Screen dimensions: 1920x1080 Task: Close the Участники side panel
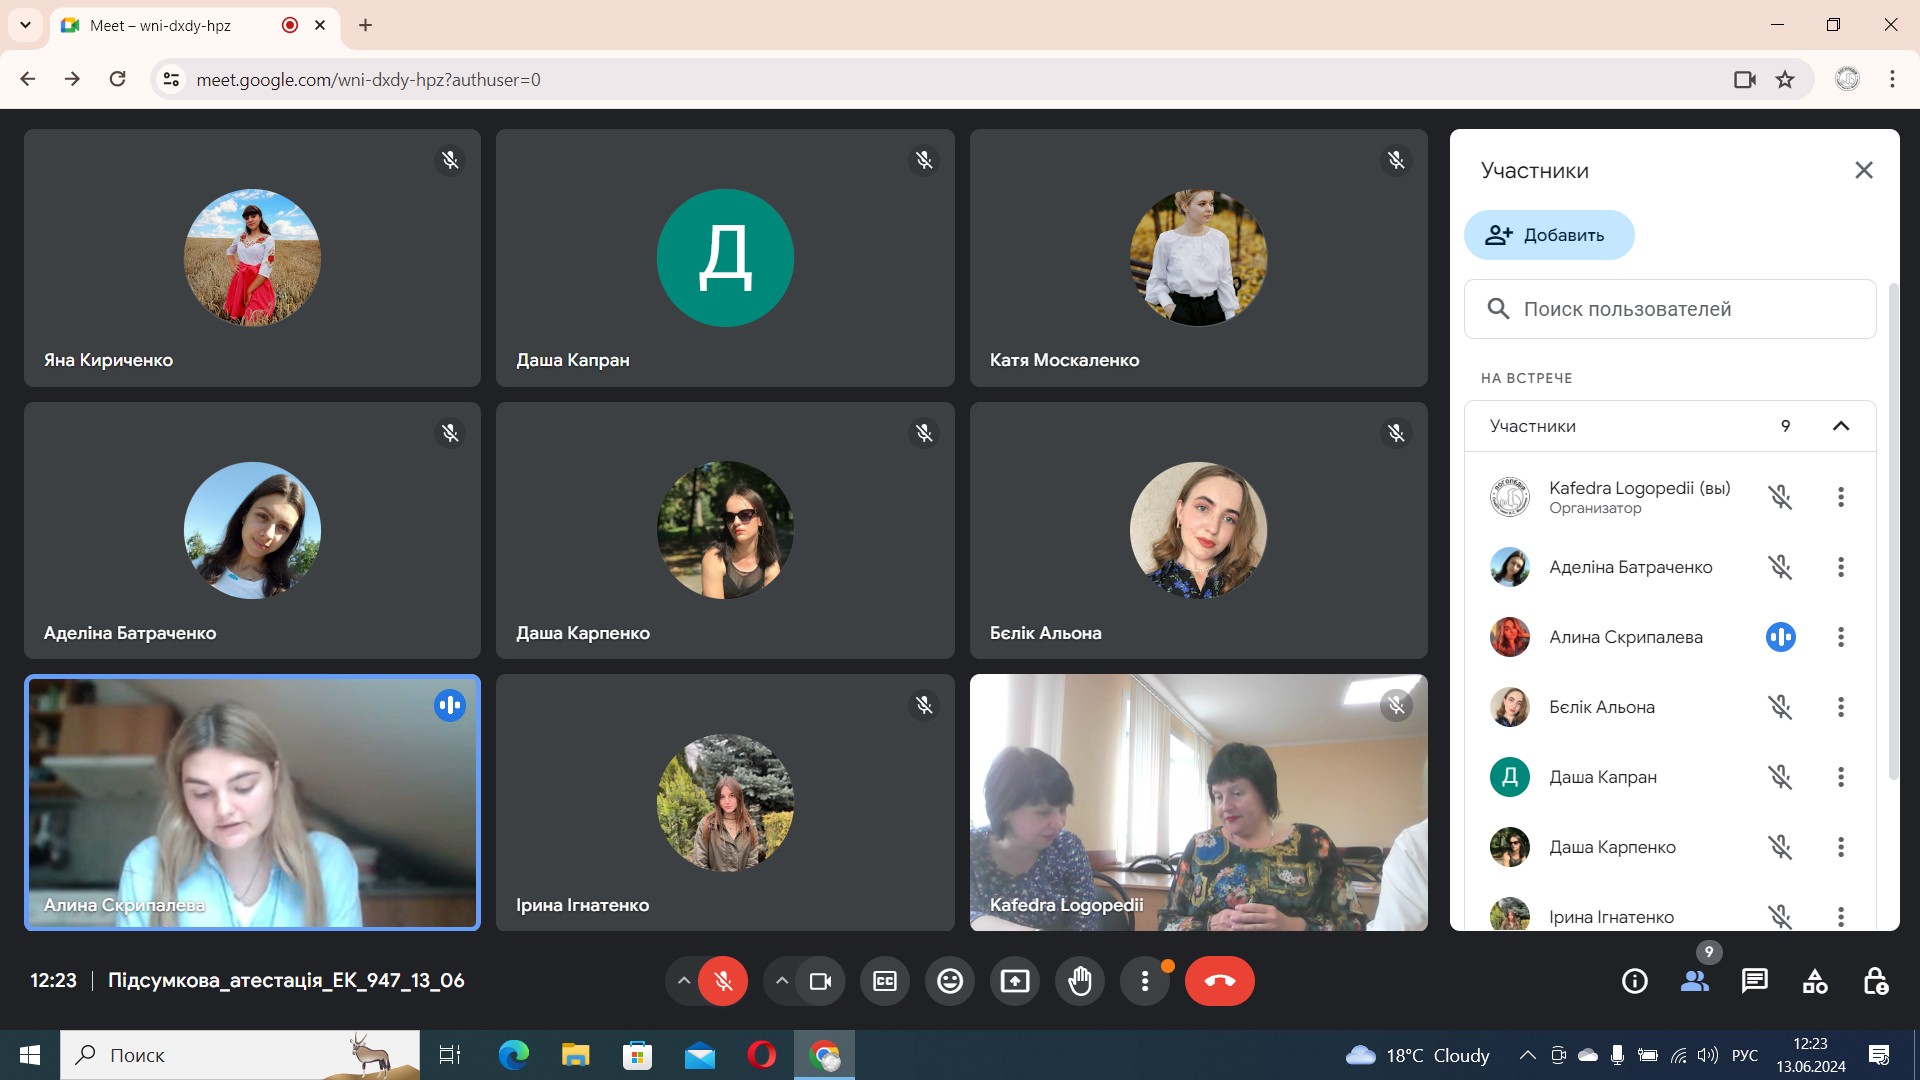click(x=1864, y=170)
